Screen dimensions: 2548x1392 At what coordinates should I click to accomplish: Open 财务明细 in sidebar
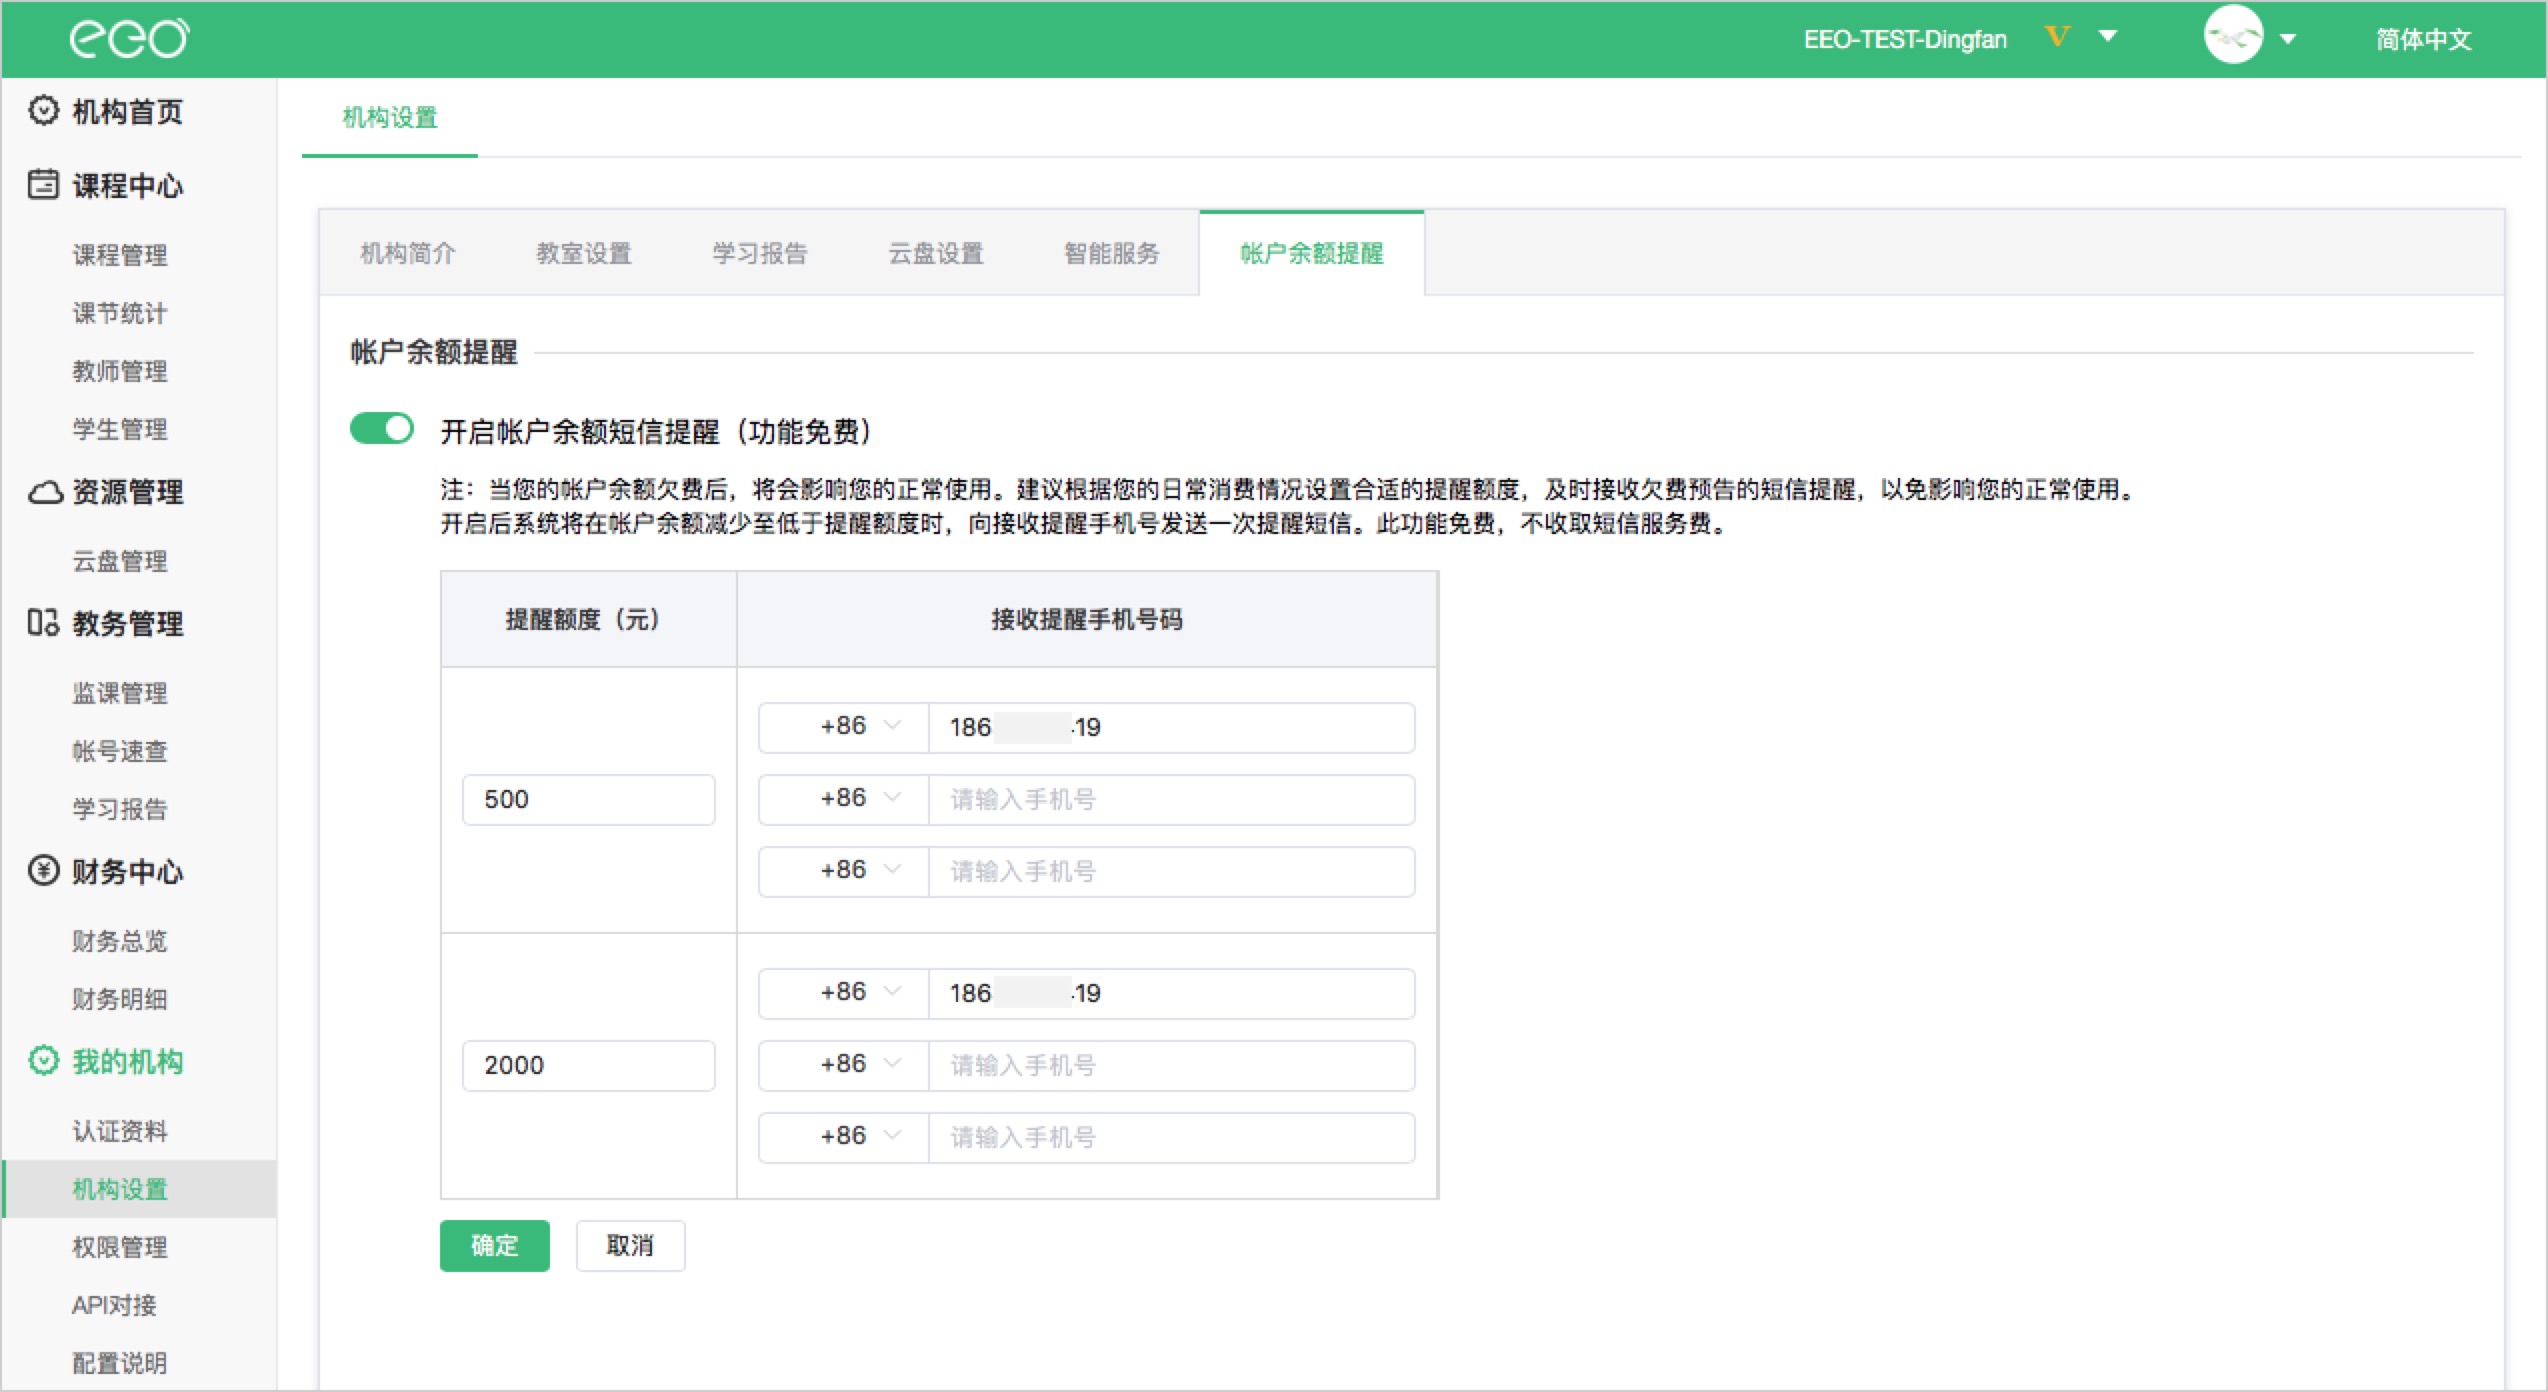[x=120, y=999]
